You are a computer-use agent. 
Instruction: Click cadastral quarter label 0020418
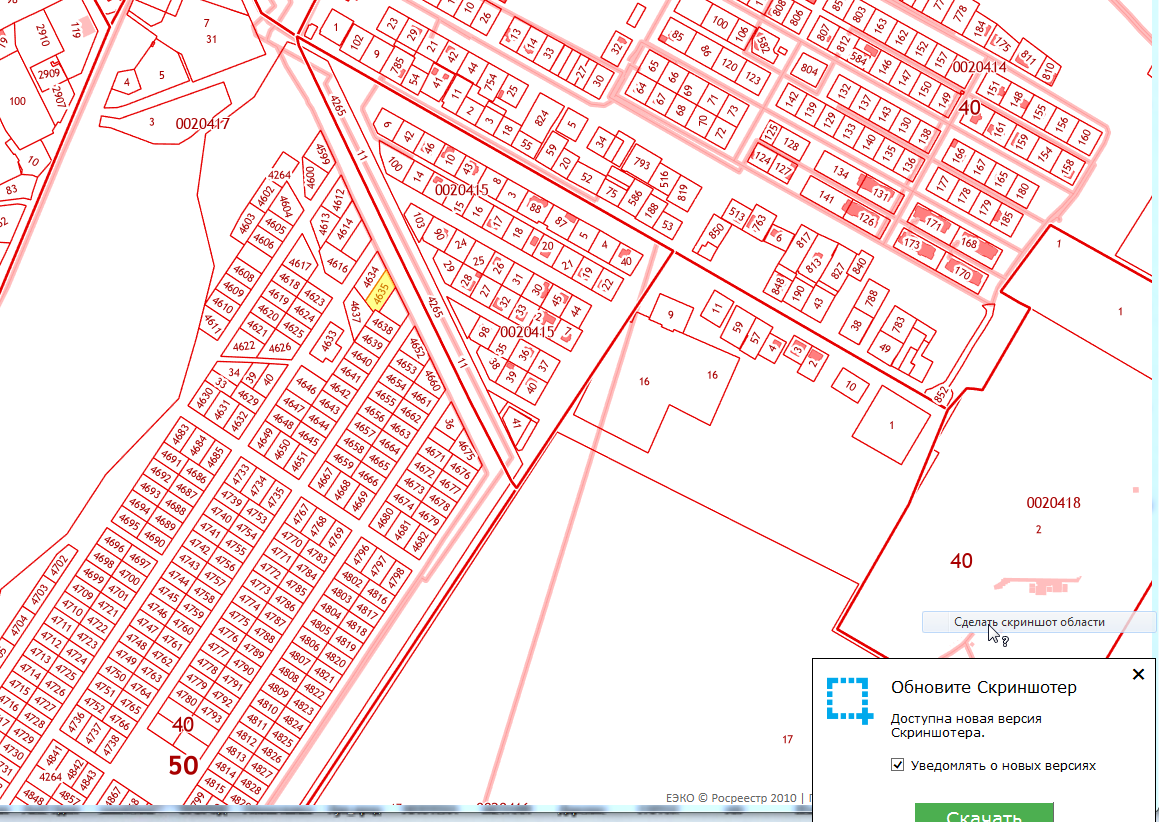click(x=1053, y=503)
